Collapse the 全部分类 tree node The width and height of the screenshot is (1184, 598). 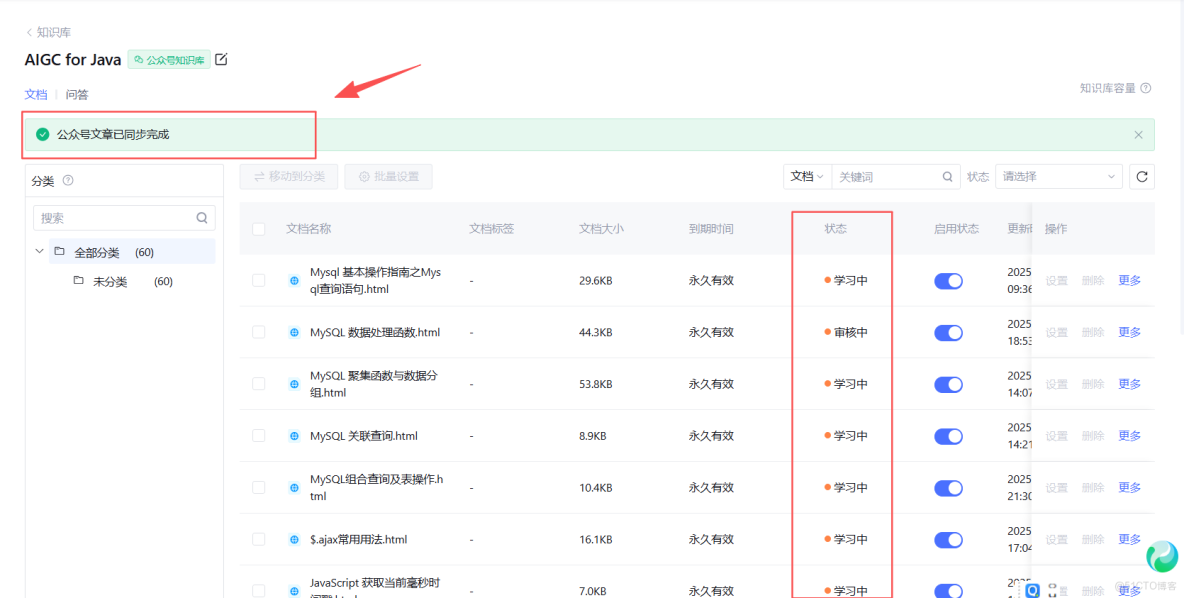(x=38, y=251)
